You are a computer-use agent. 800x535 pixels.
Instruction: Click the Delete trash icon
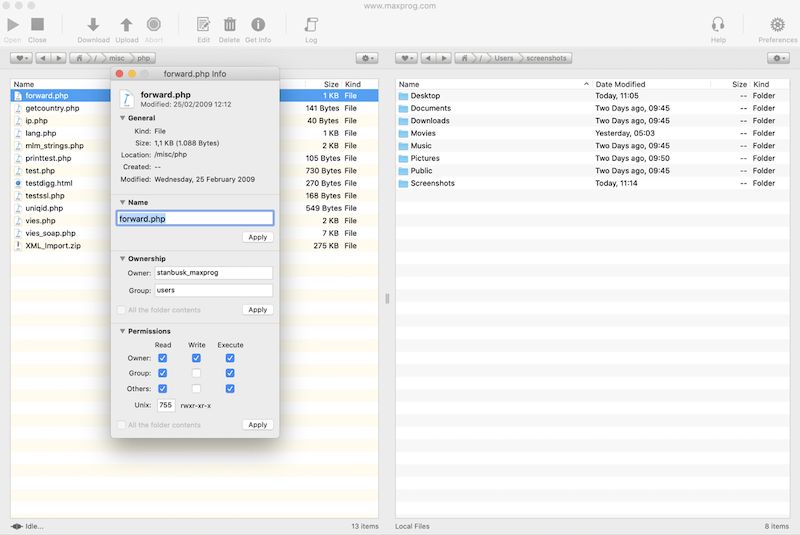coord(230,25)
